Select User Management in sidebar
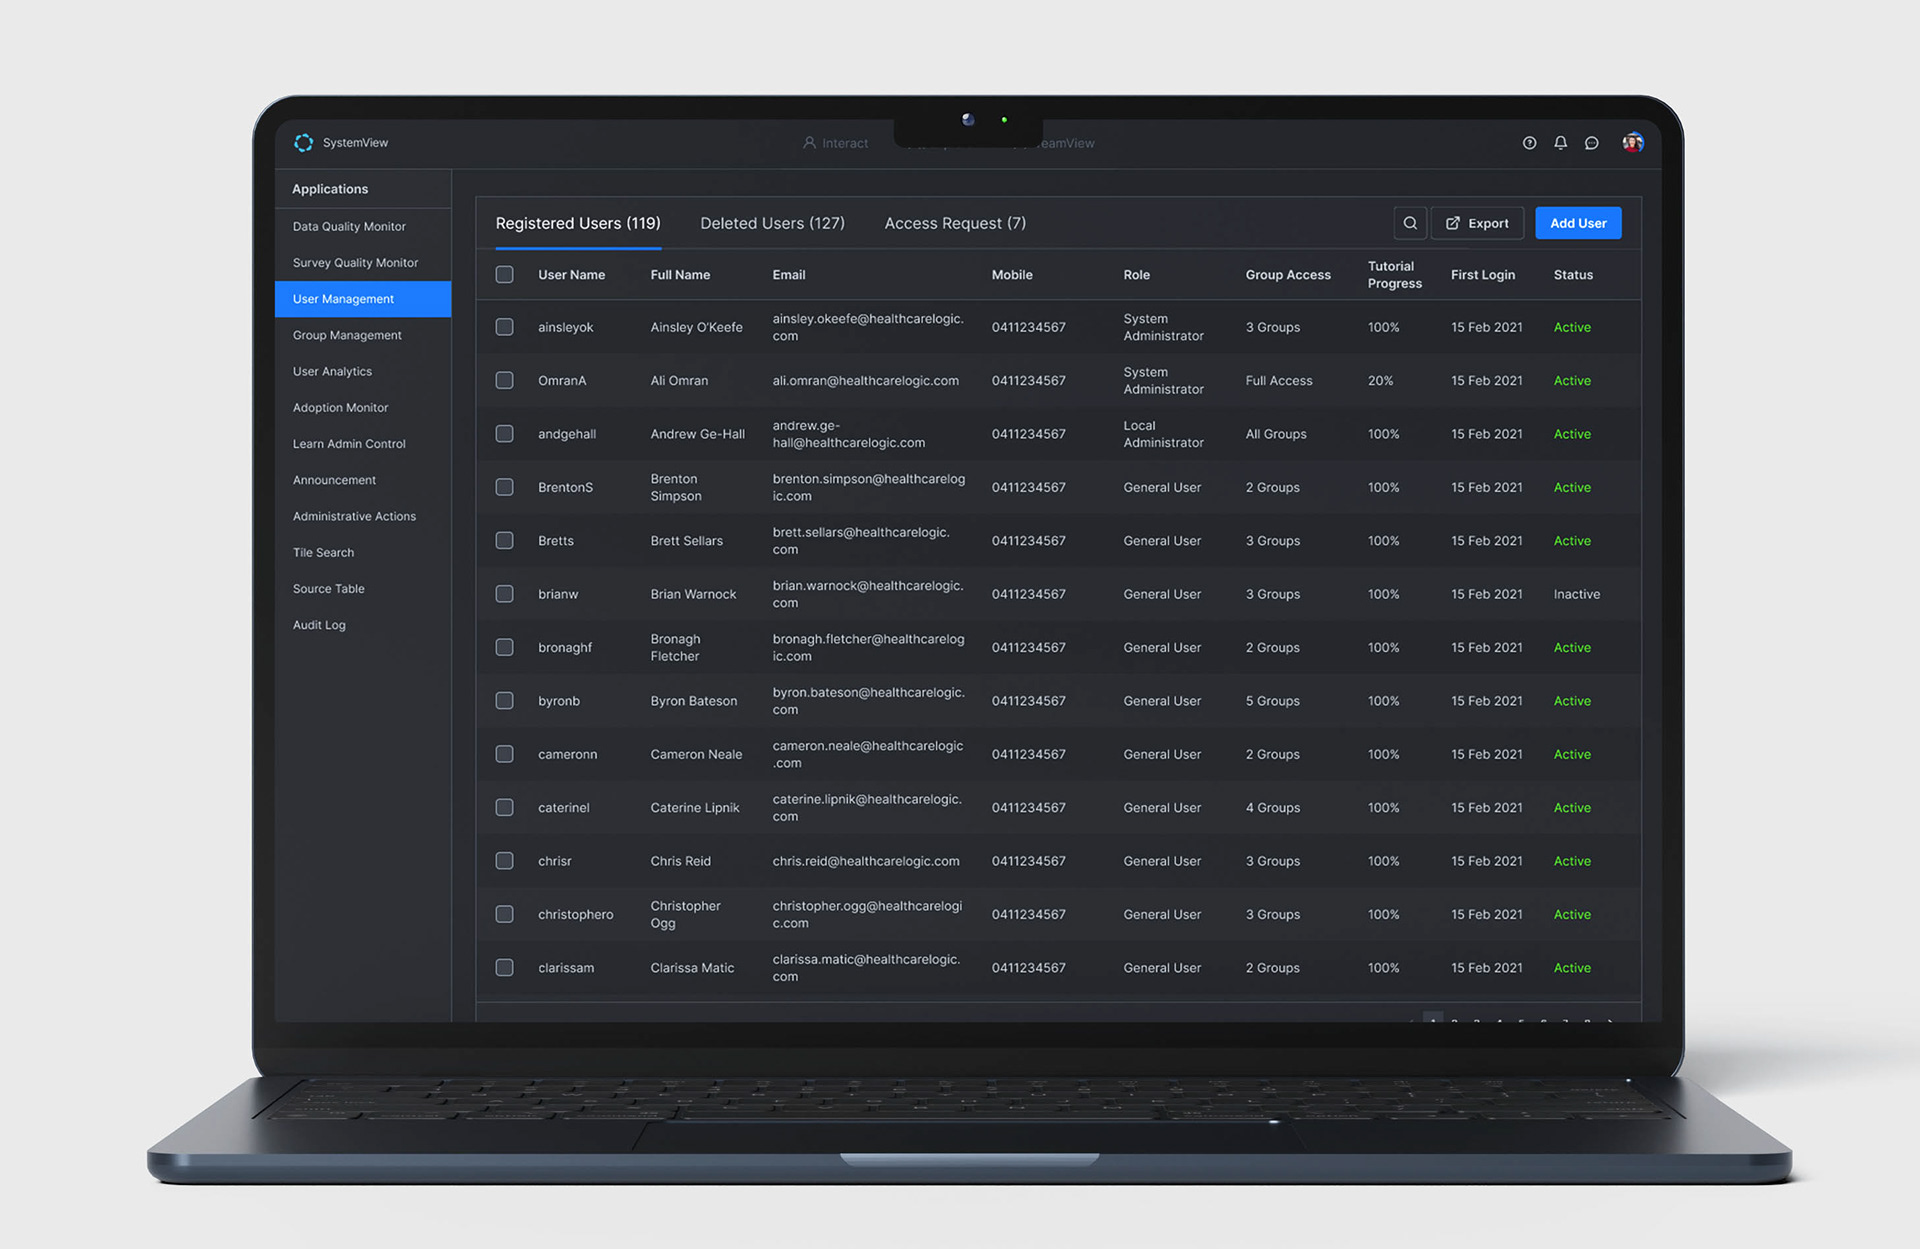The image size is (1920, 1249). click(363, 299)
